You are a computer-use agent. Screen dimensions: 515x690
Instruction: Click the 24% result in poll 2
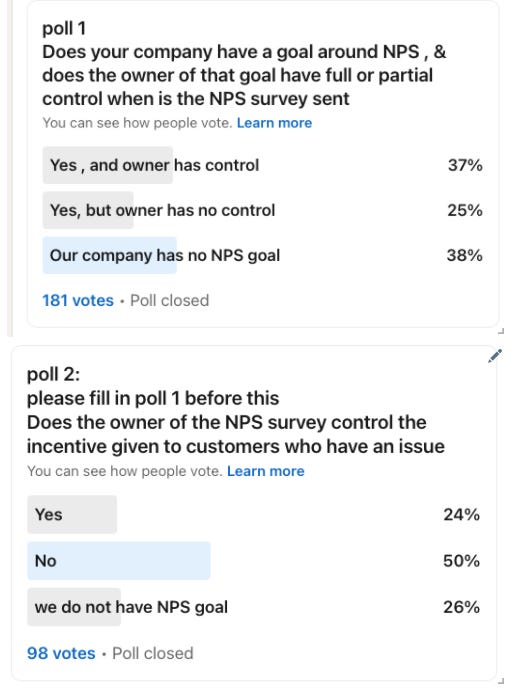[x=462, y=514]
